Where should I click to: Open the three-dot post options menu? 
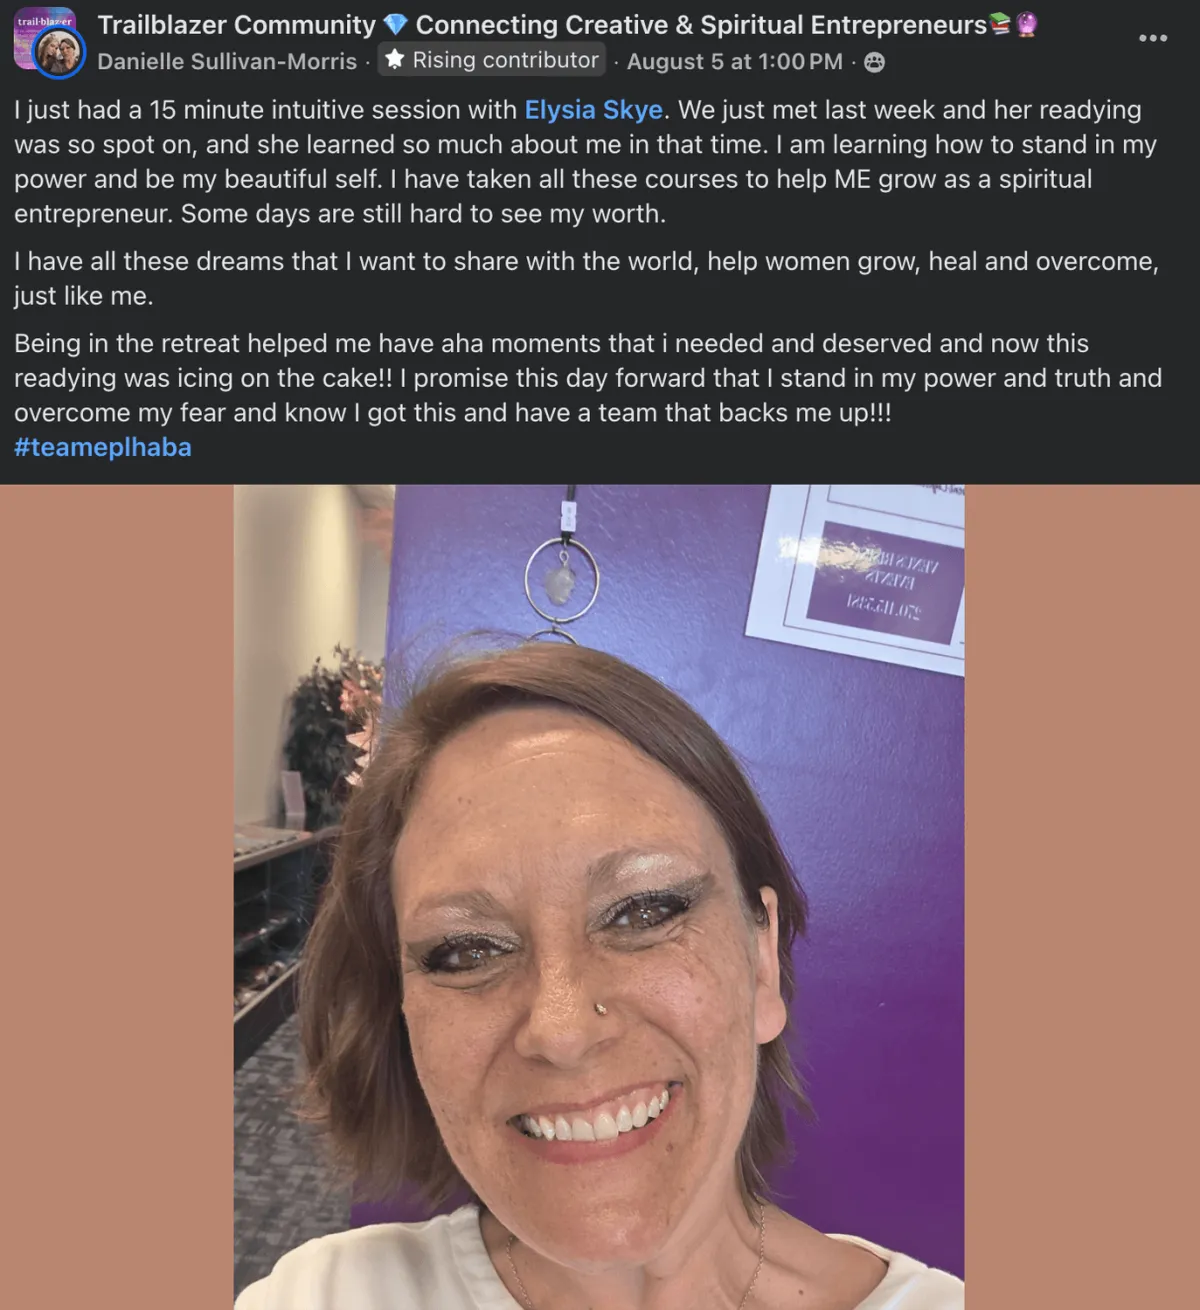point(1152,38)
